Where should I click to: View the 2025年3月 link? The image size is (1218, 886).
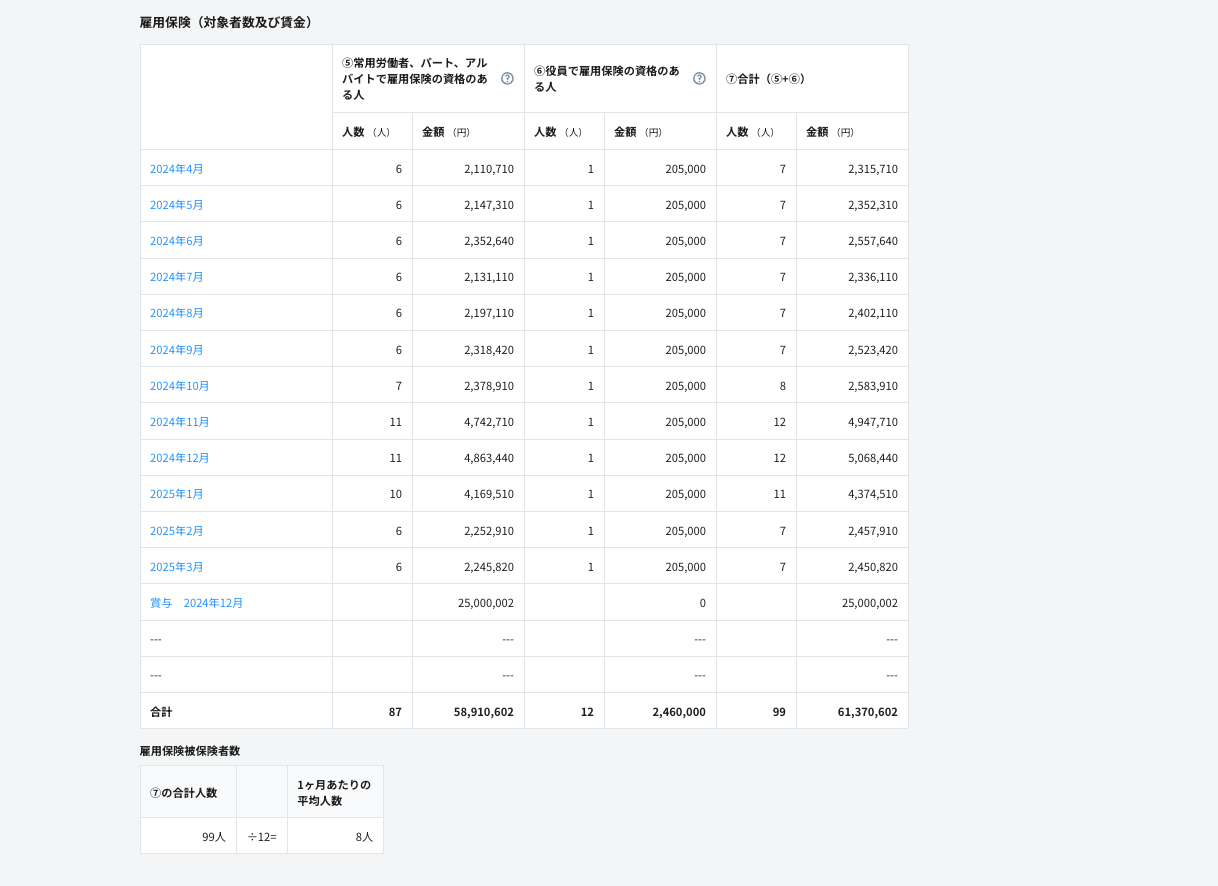click(x=177, y=567)
